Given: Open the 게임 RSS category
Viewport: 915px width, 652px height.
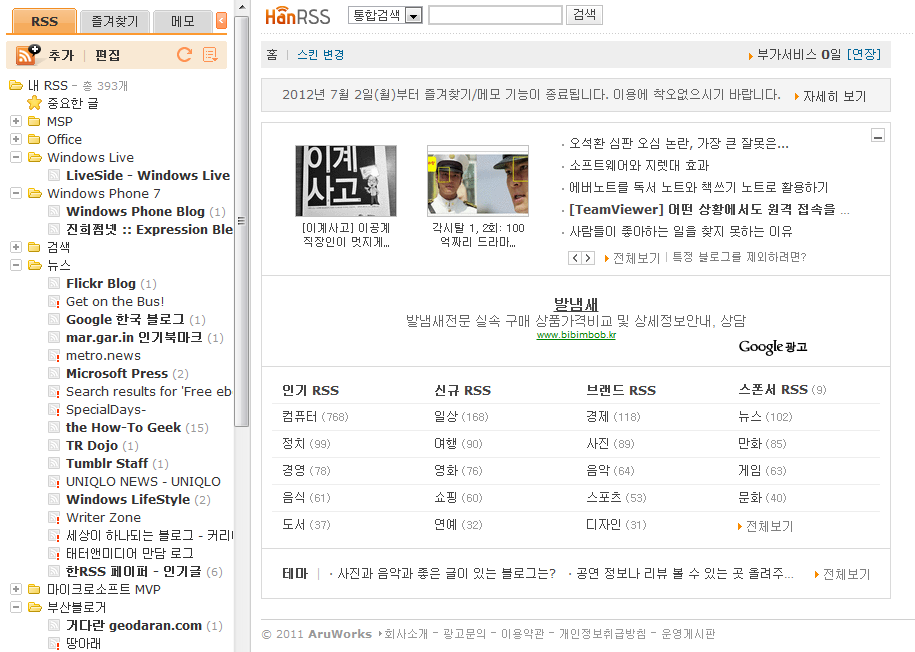Looking at the screenshot, I should pyautogui.click(x=750, y=470).
